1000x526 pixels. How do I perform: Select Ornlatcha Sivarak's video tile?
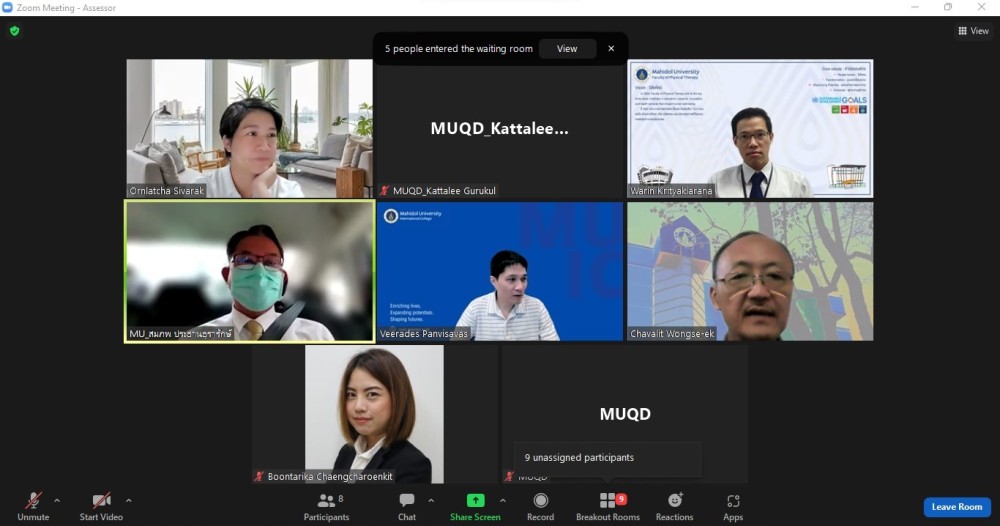pos(249,128)
